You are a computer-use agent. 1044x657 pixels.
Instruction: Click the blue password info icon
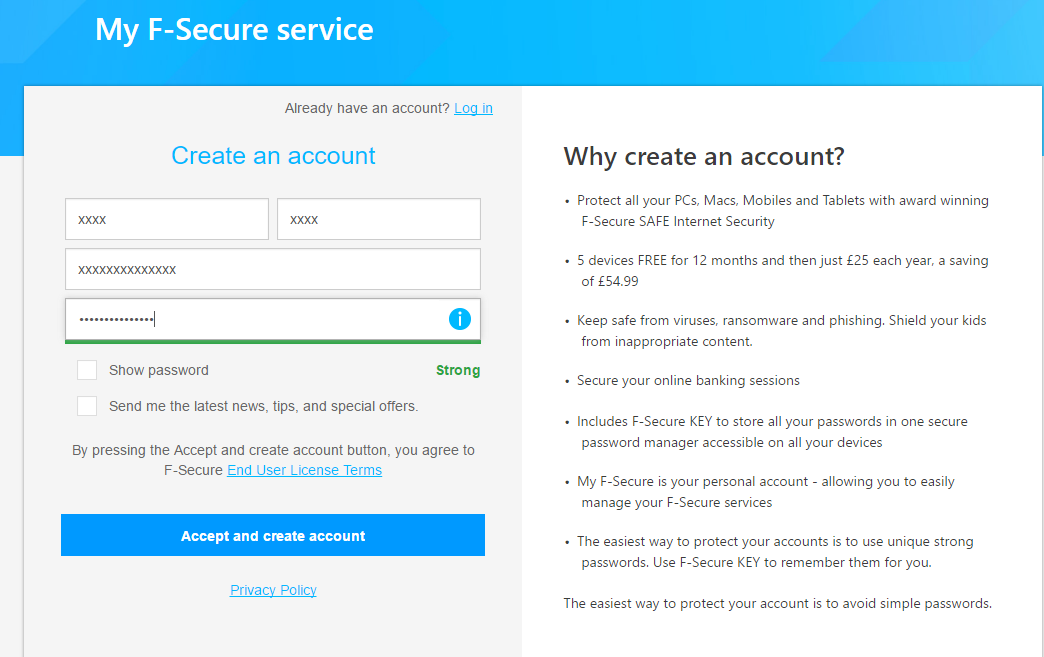click(460, 319)
